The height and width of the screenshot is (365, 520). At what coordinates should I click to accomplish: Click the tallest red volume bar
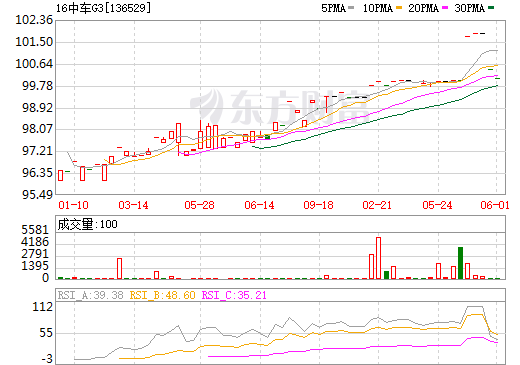tap(378, 258)
